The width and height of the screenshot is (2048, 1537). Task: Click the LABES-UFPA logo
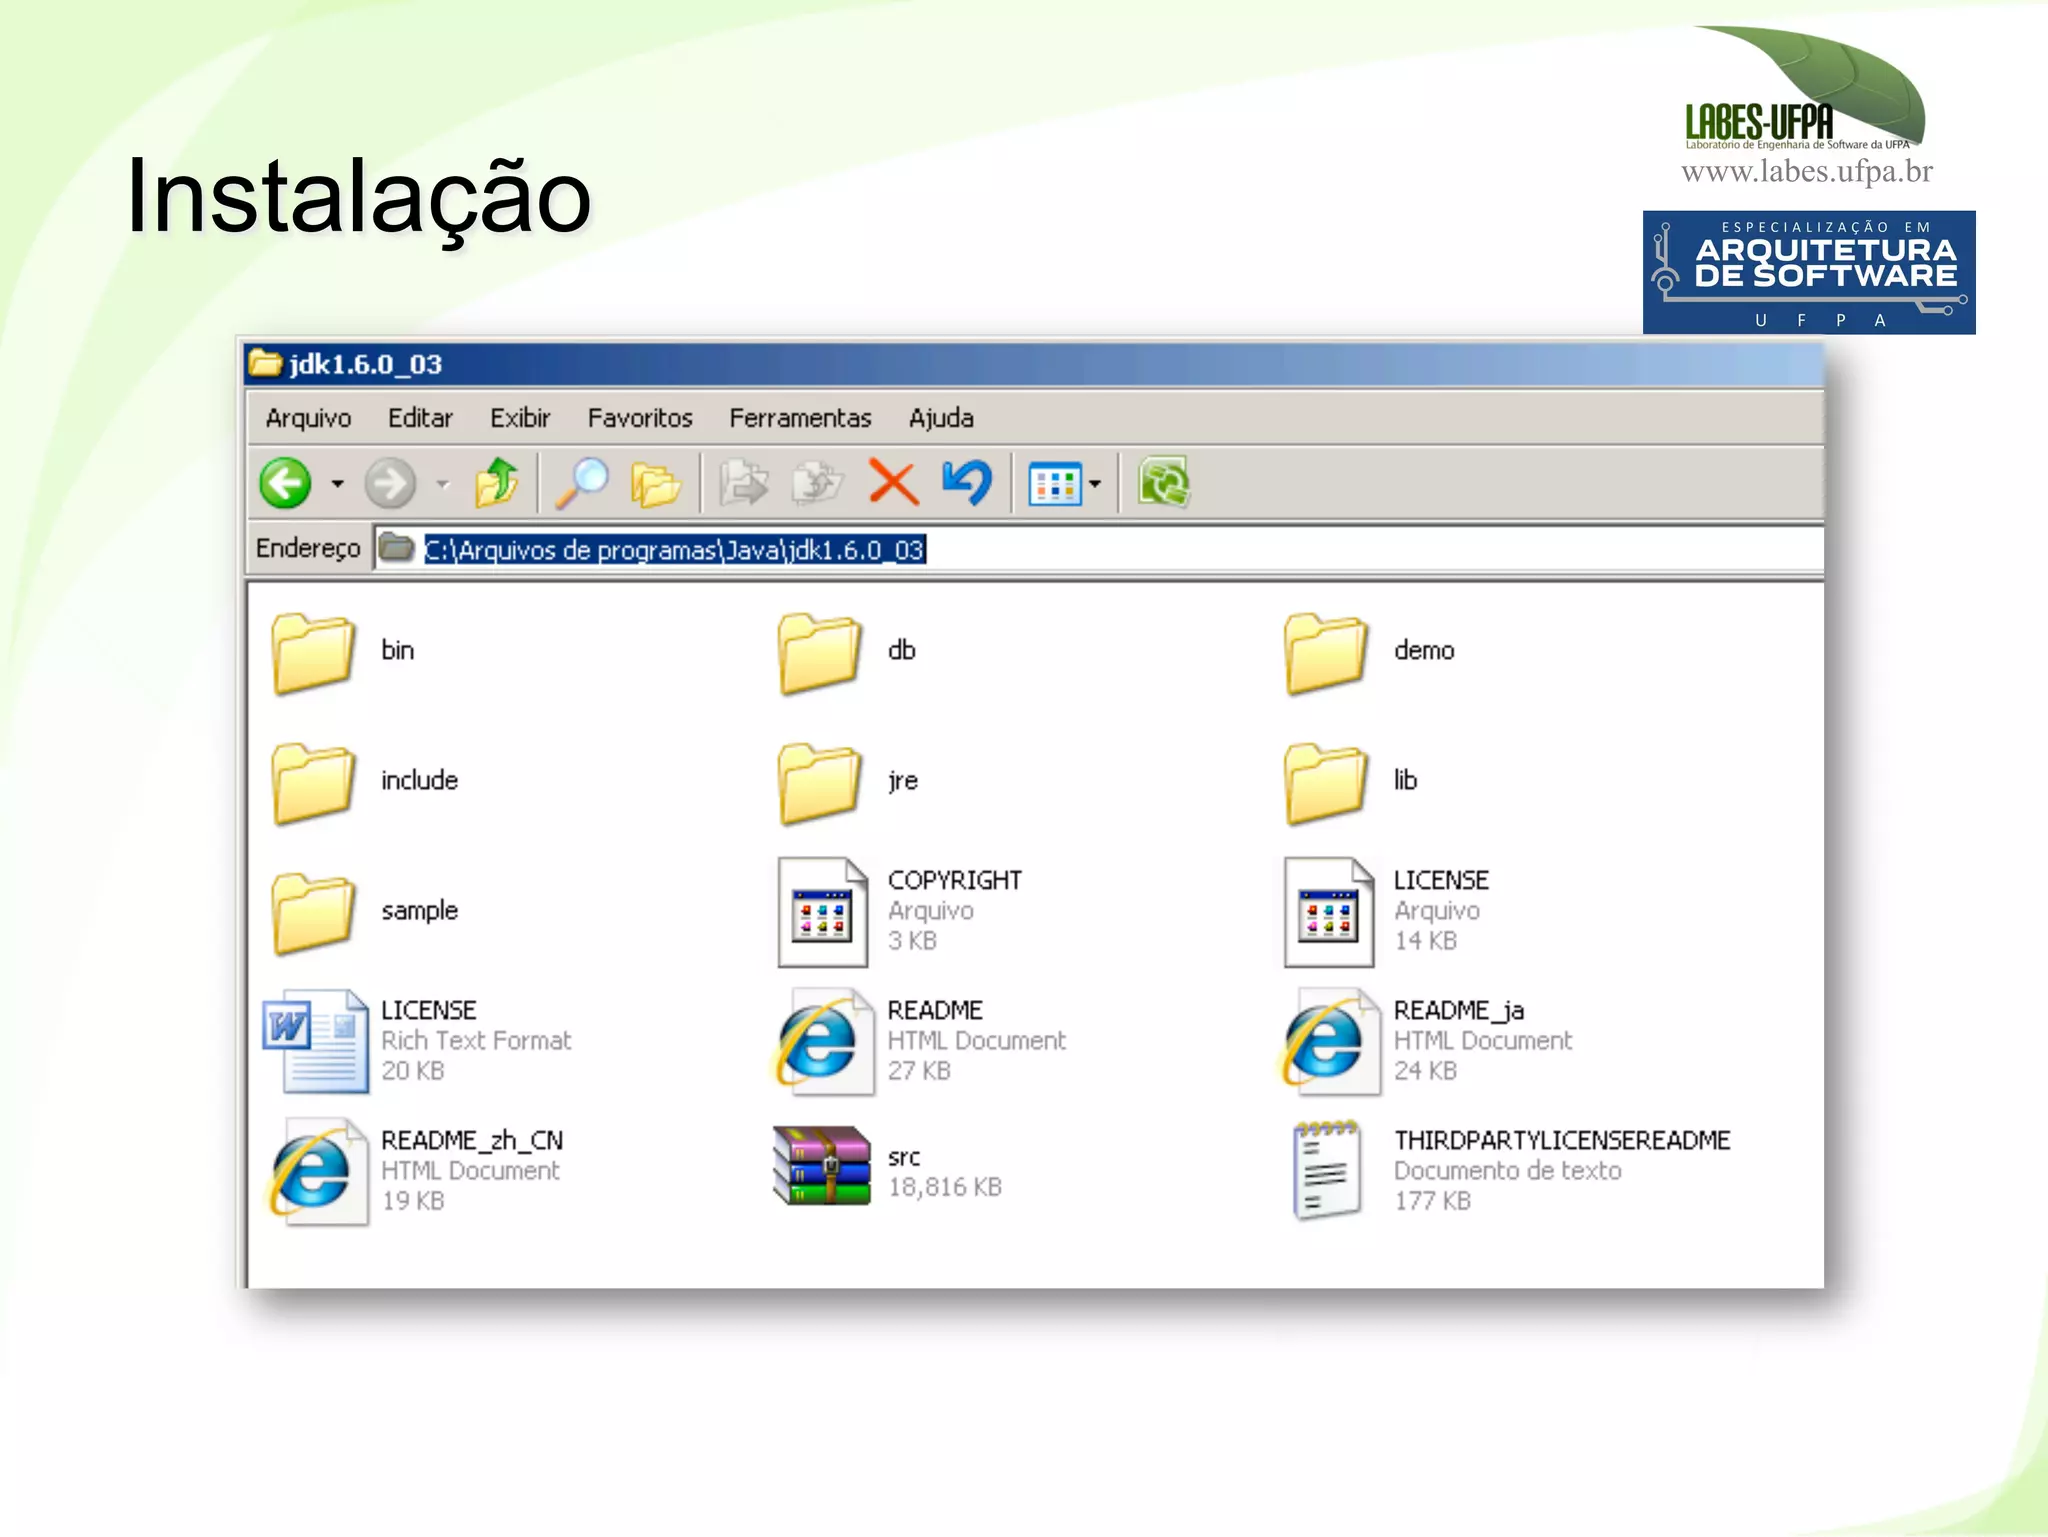point(1805,90)
